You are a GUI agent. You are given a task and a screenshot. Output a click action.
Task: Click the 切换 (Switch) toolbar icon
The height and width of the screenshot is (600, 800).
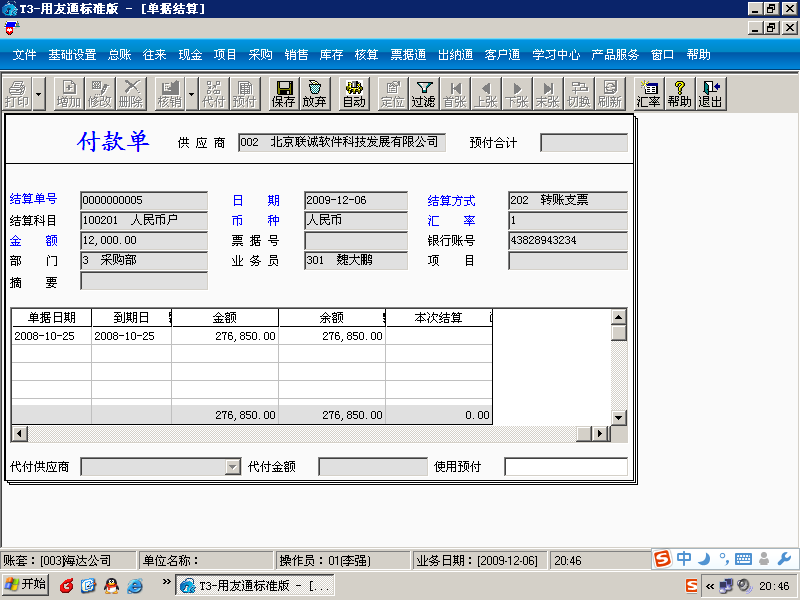click(x=579, y=93)
